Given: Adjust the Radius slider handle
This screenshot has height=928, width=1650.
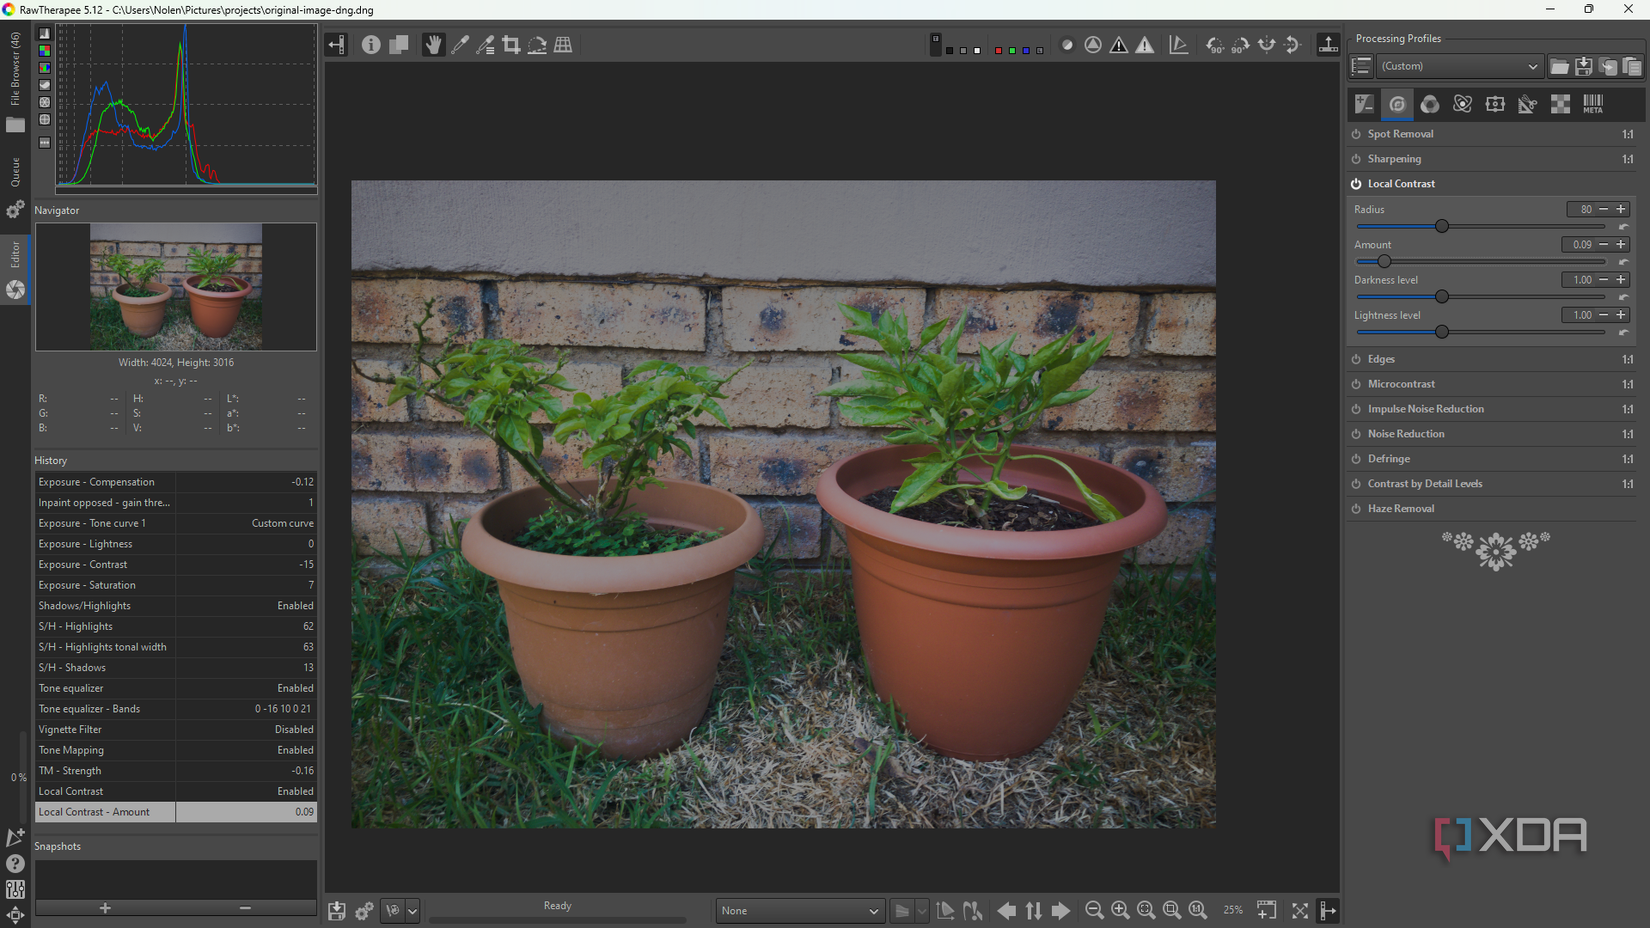Looking at the screenshot, I should tap(1442, 226).
